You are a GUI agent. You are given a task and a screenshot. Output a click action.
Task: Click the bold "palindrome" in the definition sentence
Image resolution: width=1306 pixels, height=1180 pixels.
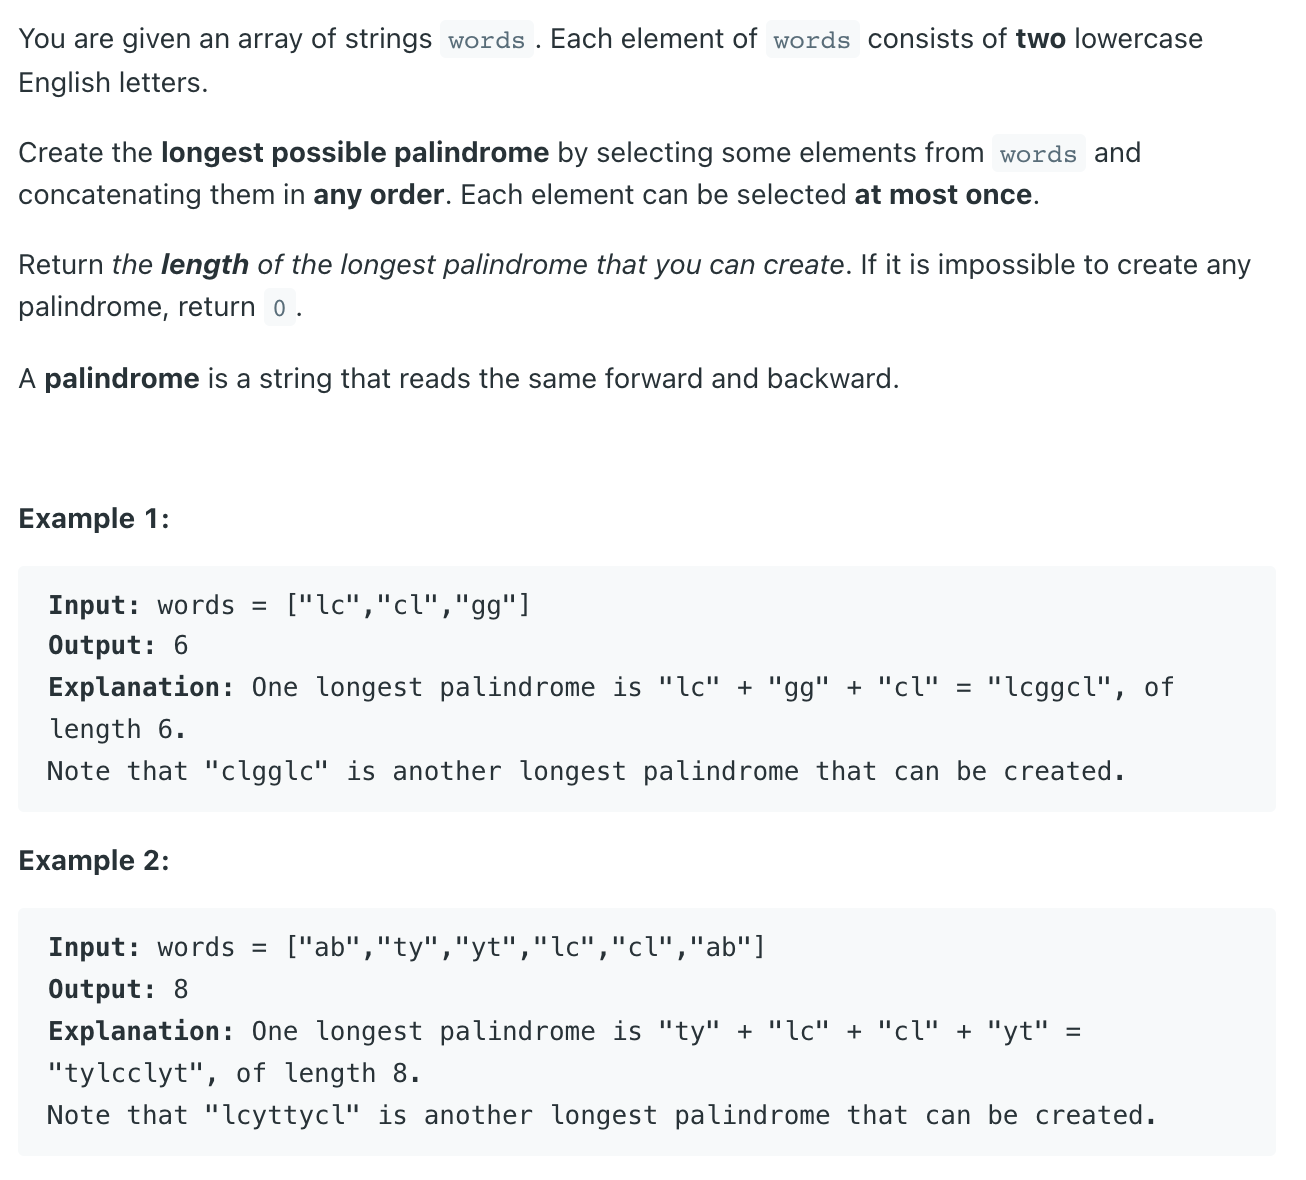(122, 379)
